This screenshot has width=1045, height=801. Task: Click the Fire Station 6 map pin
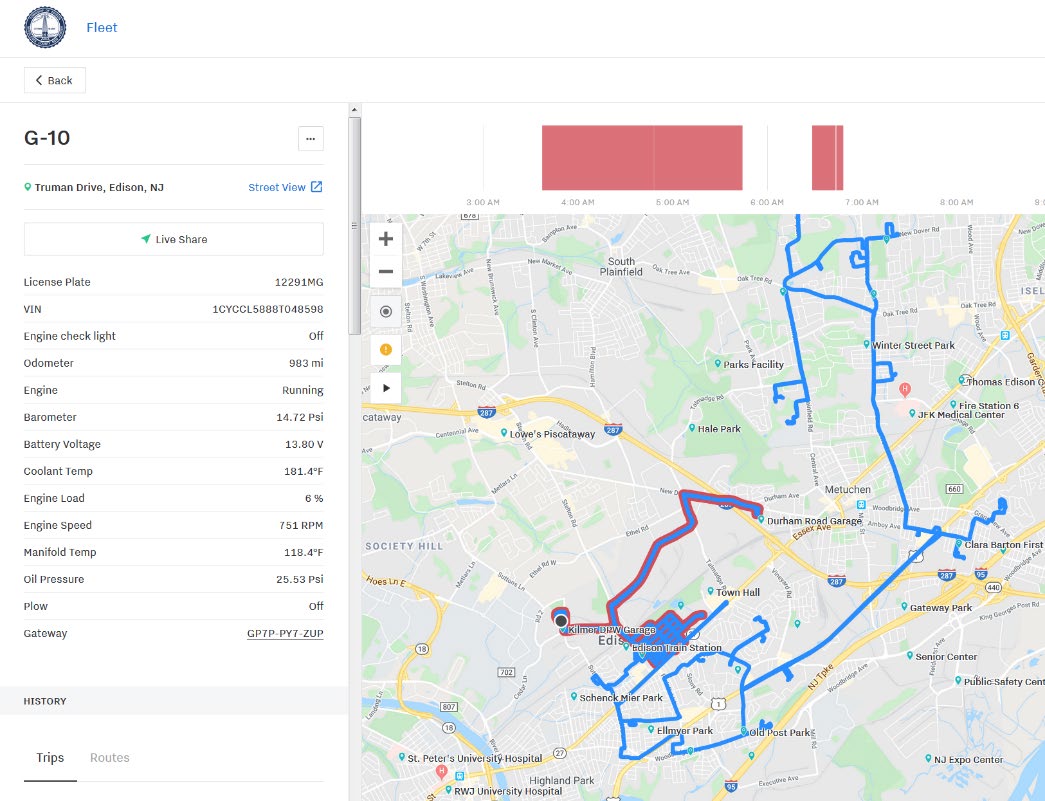click(953, 404)
